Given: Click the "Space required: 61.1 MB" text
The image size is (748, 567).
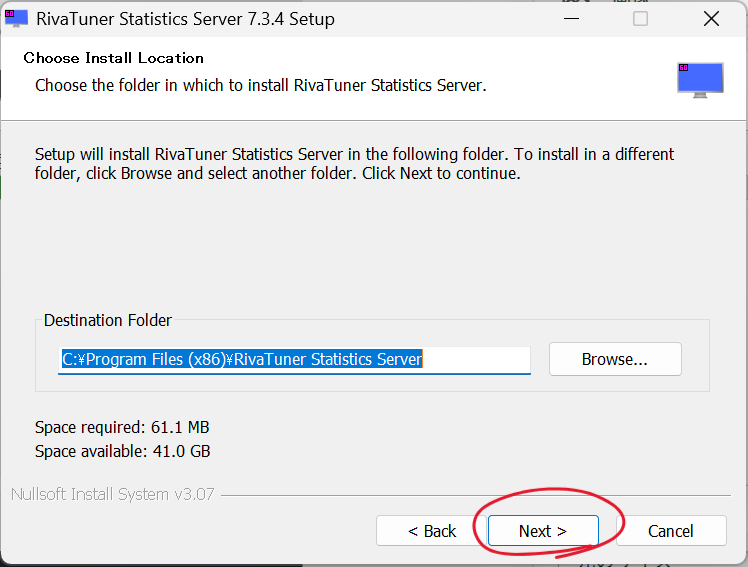Looking at the screenshot, I should pyautogui.click(x=122, y=427).
